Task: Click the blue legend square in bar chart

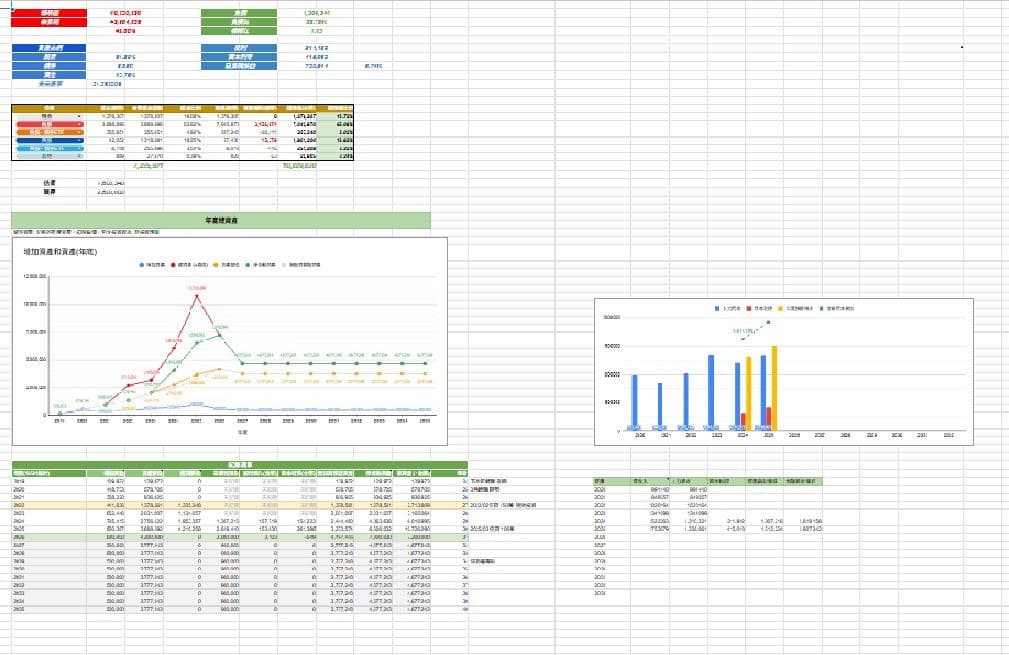Action: (x=717, y=309)
